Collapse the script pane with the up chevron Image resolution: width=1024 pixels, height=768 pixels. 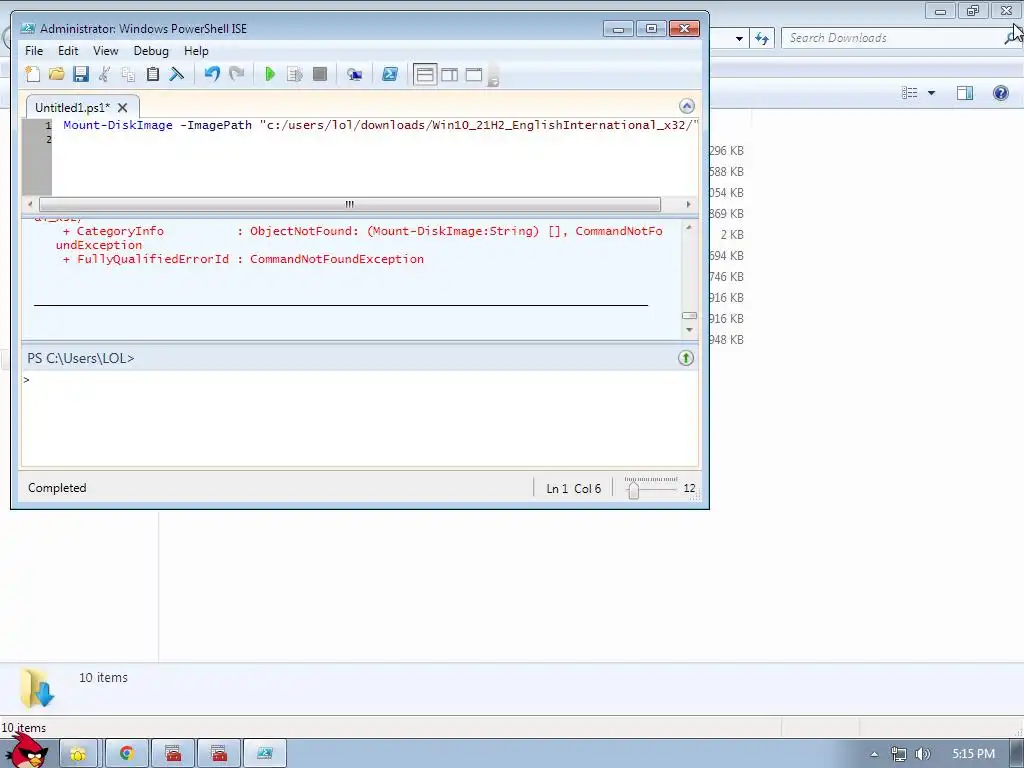[x=686, y=106]
